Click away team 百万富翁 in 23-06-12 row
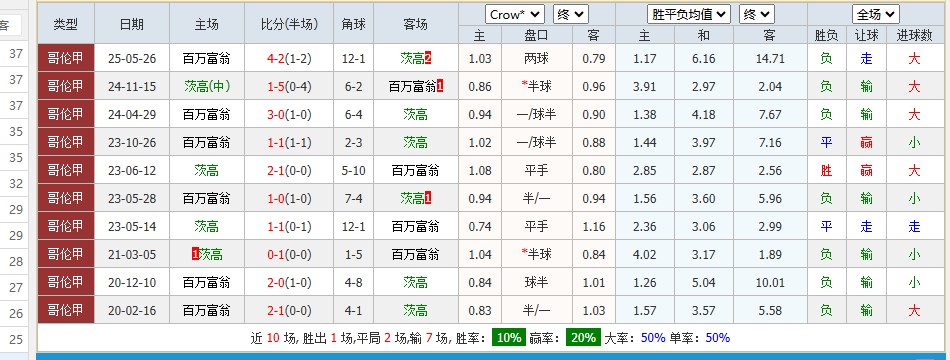 pos(416,171)
